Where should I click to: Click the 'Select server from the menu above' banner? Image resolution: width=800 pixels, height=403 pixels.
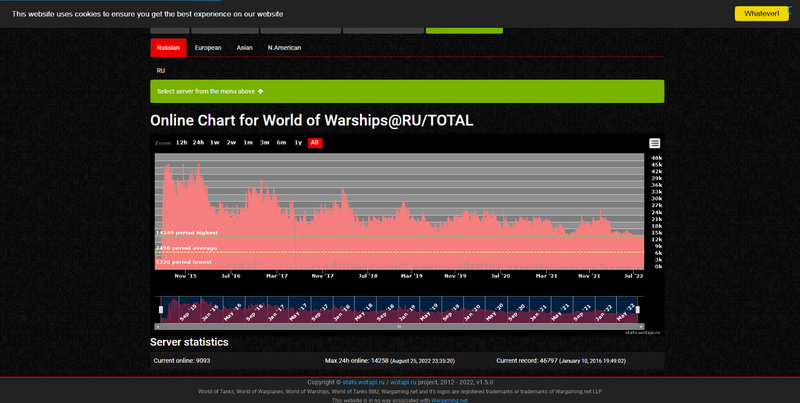click(407, 91)
